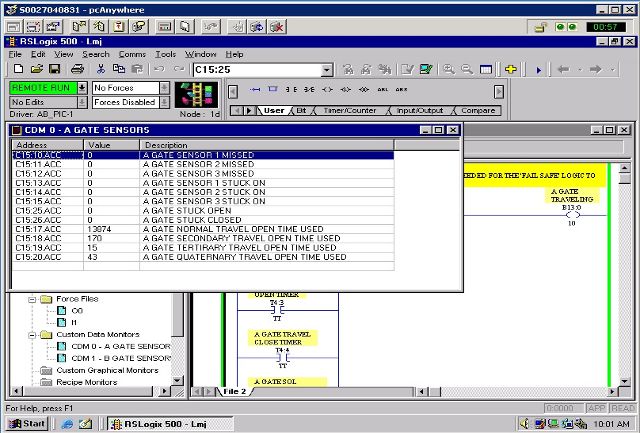Collapse the Custom Data Monitors folder
This screenshot has width=640, height=433.
tap(32, 335)
